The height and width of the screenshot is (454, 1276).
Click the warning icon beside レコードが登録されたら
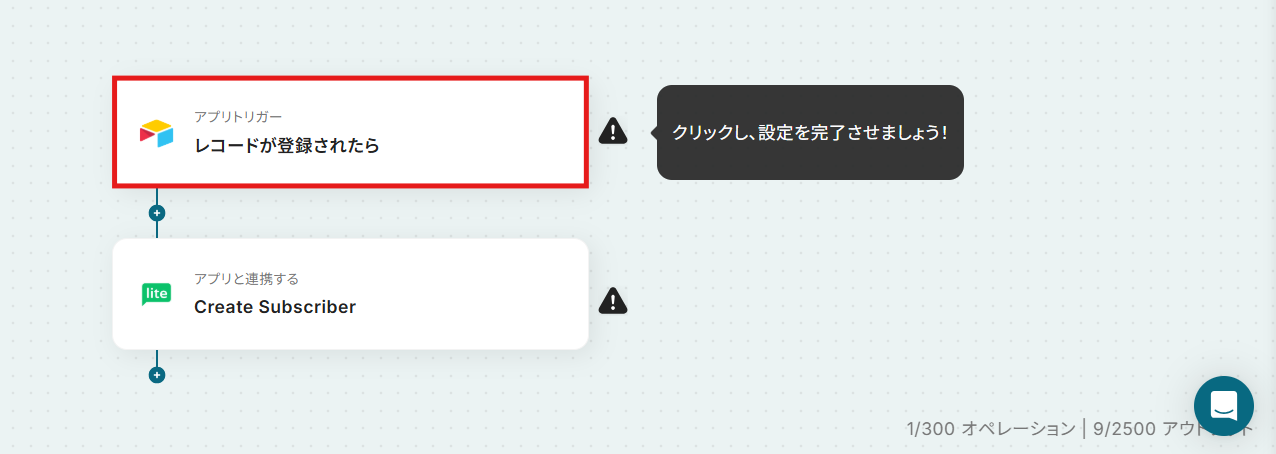(613, 131)
